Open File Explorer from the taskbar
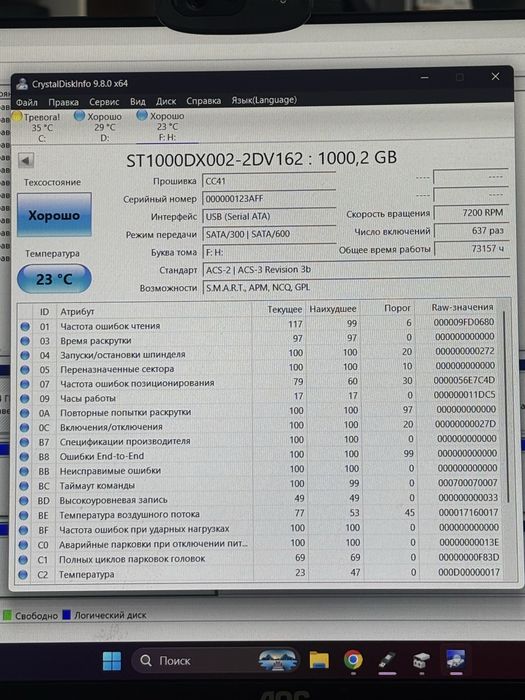Image resolution: width=525 pixels, height=700 pixels. [x=319, y=660]
